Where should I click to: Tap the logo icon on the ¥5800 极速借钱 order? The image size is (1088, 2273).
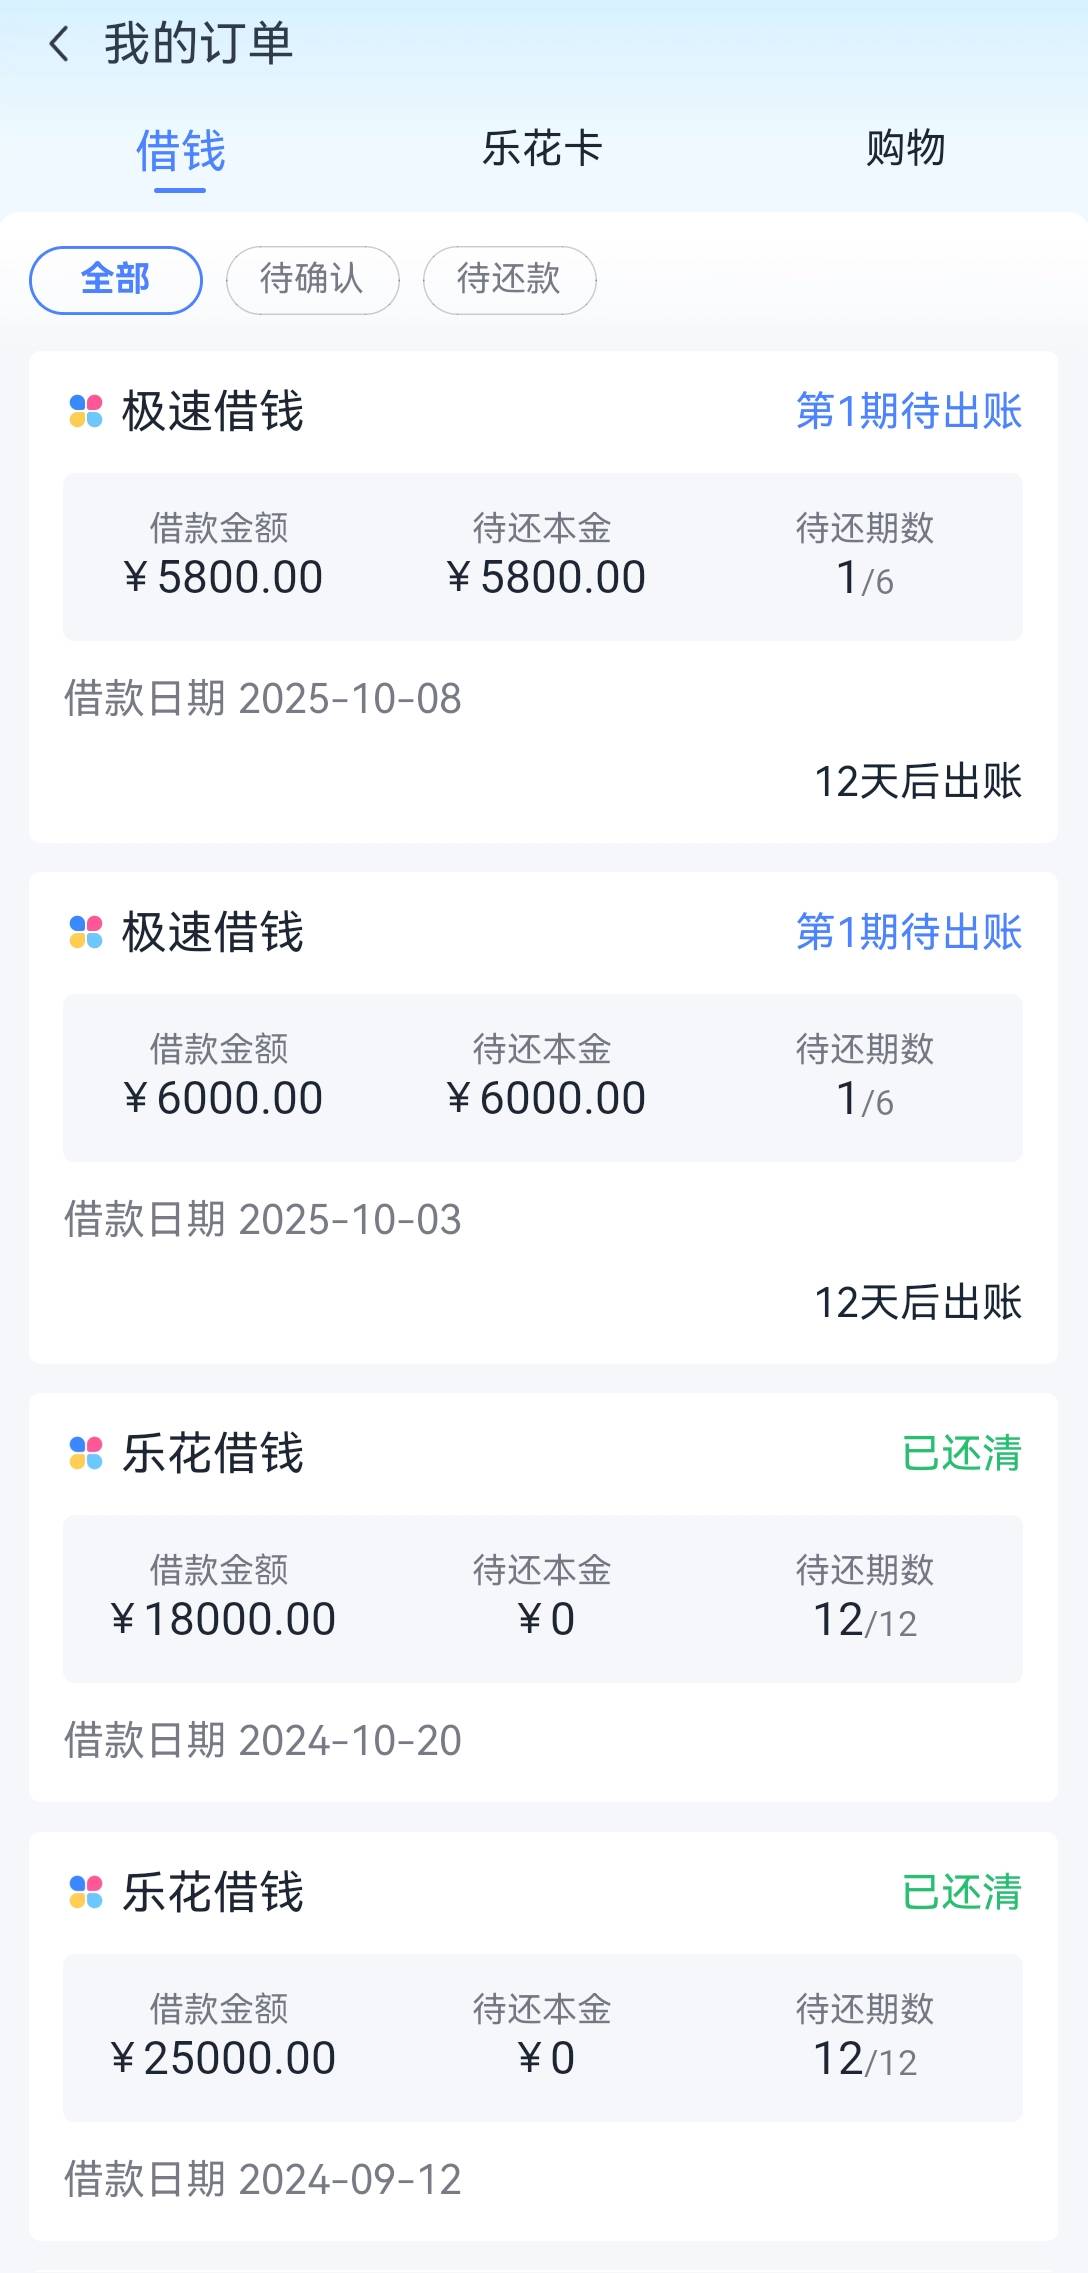(x=86, y=411)
